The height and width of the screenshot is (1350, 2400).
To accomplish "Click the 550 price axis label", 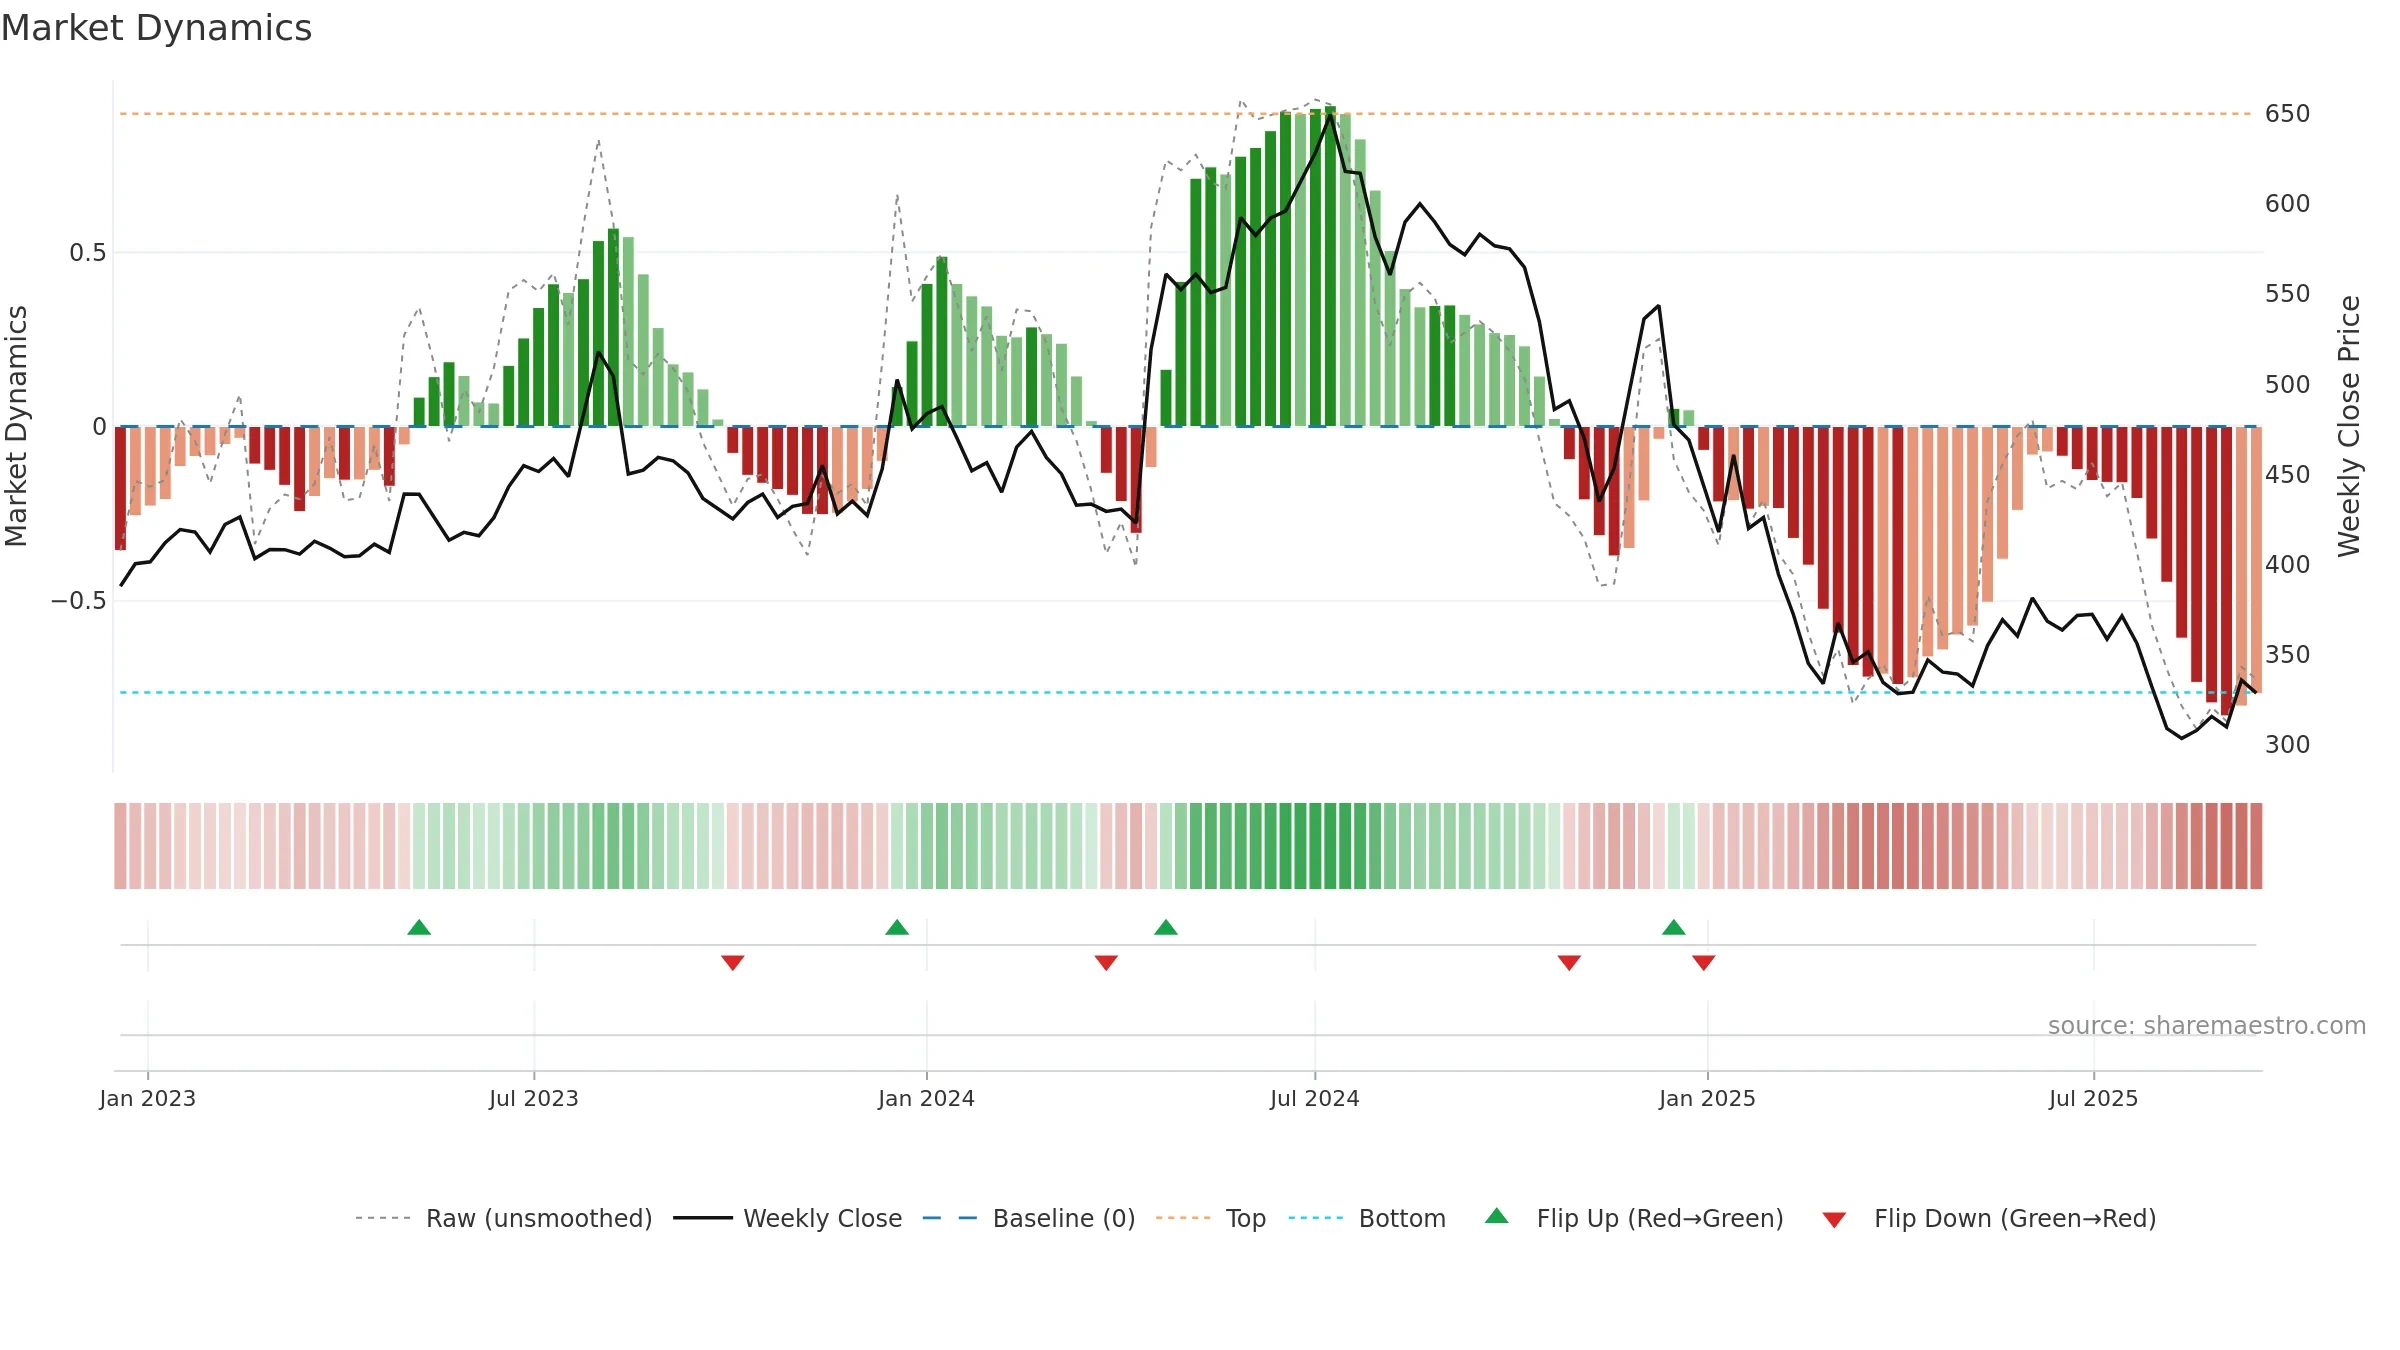I will pos(2288,294).
